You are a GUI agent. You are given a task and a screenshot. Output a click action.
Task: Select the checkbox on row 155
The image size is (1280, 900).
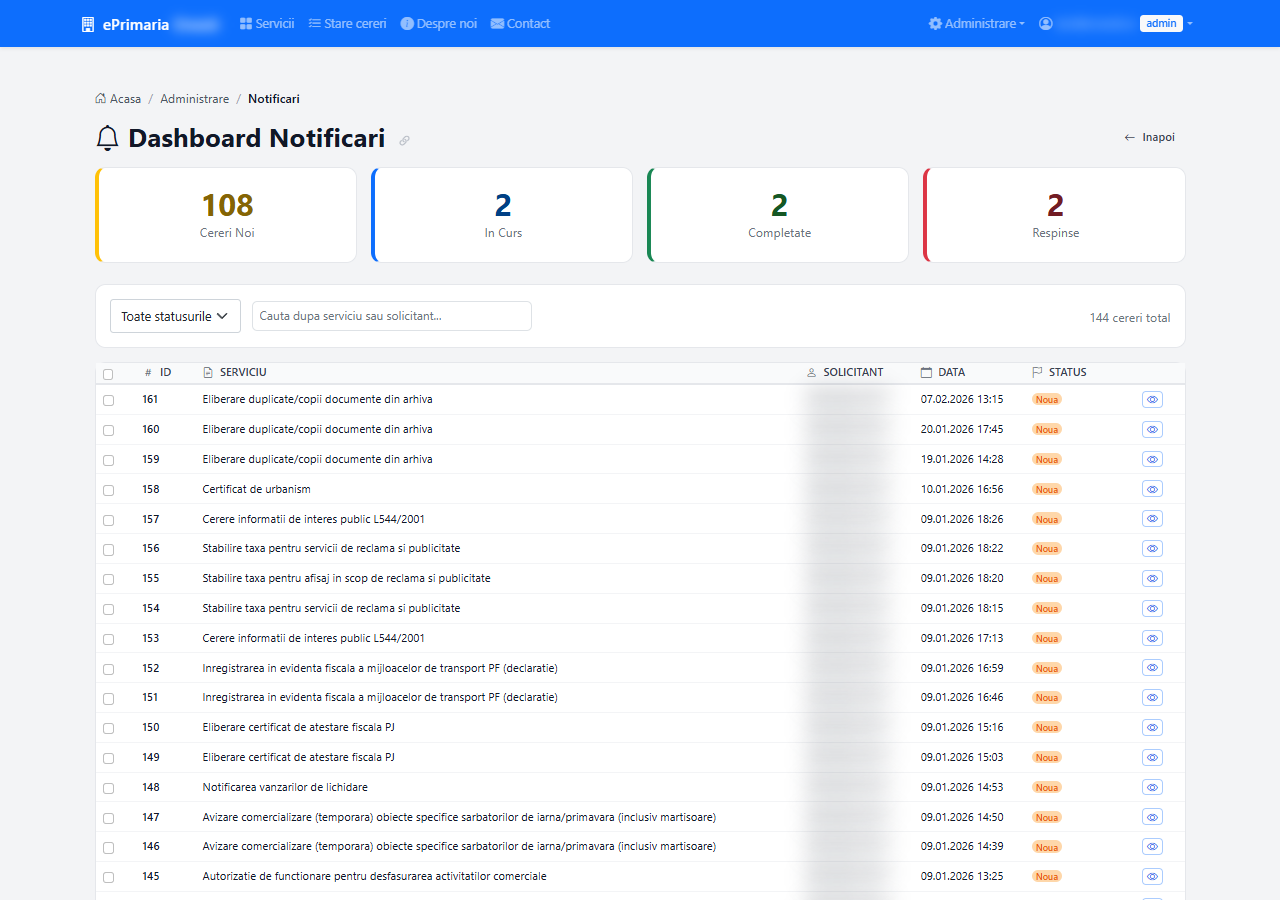click(108, 579)
